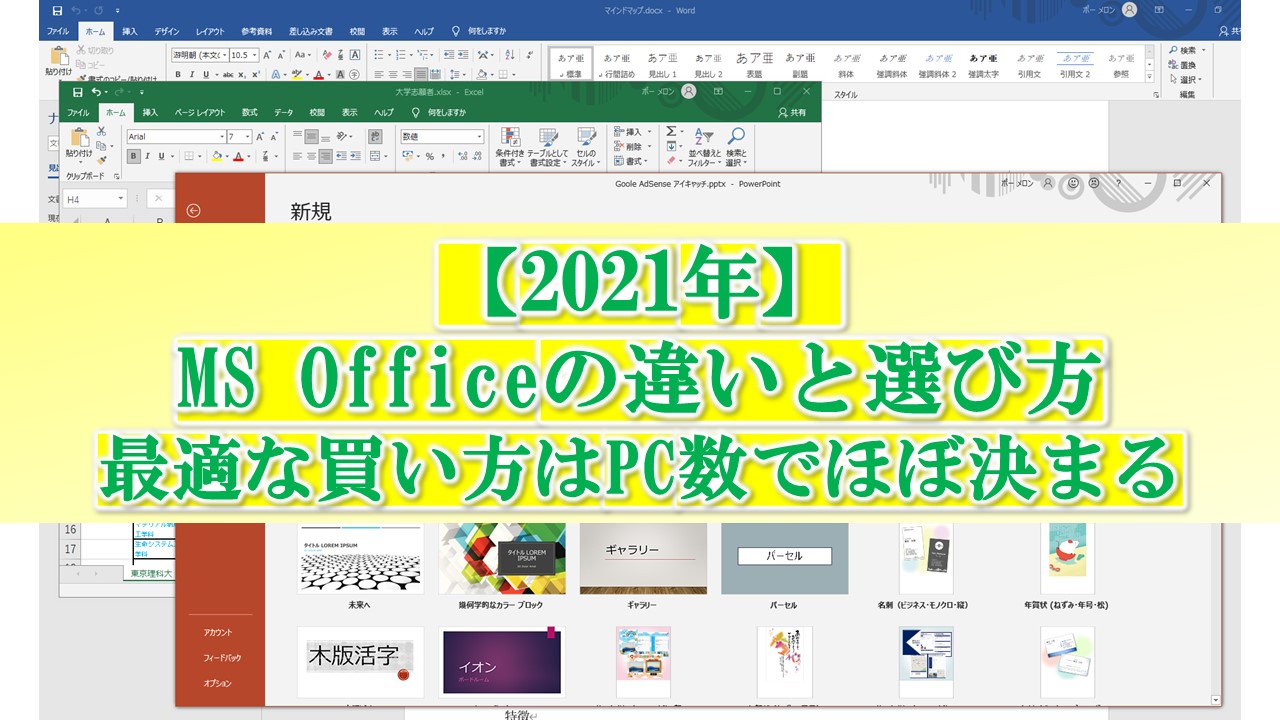Click the 東京理科大 sheet tab in Excel
Image resolution: width=1280 pixels, height=720 pixels.
click(x=151, y=573)
